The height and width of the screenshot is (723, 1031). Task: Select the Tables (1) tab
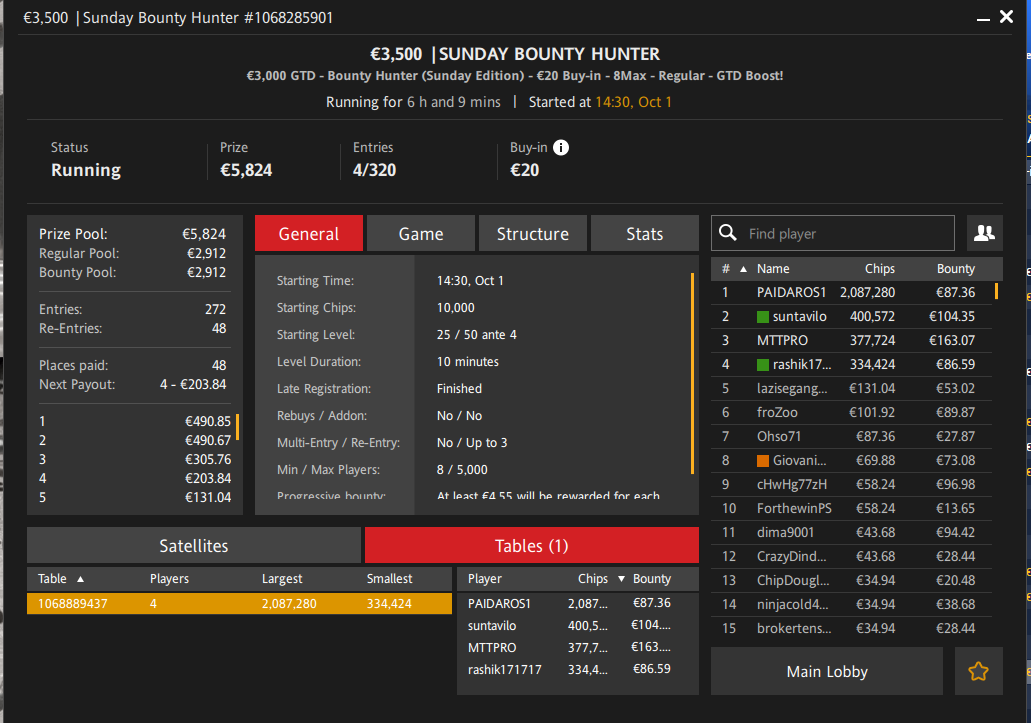(532, 546)
